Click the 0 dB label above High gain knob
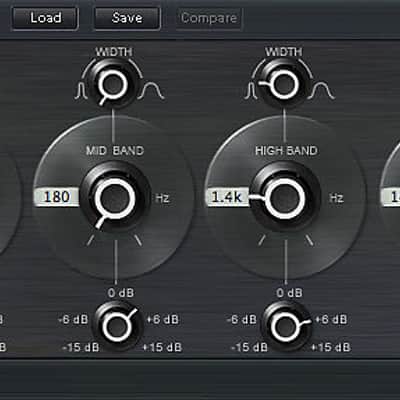 tap(289, 293)
